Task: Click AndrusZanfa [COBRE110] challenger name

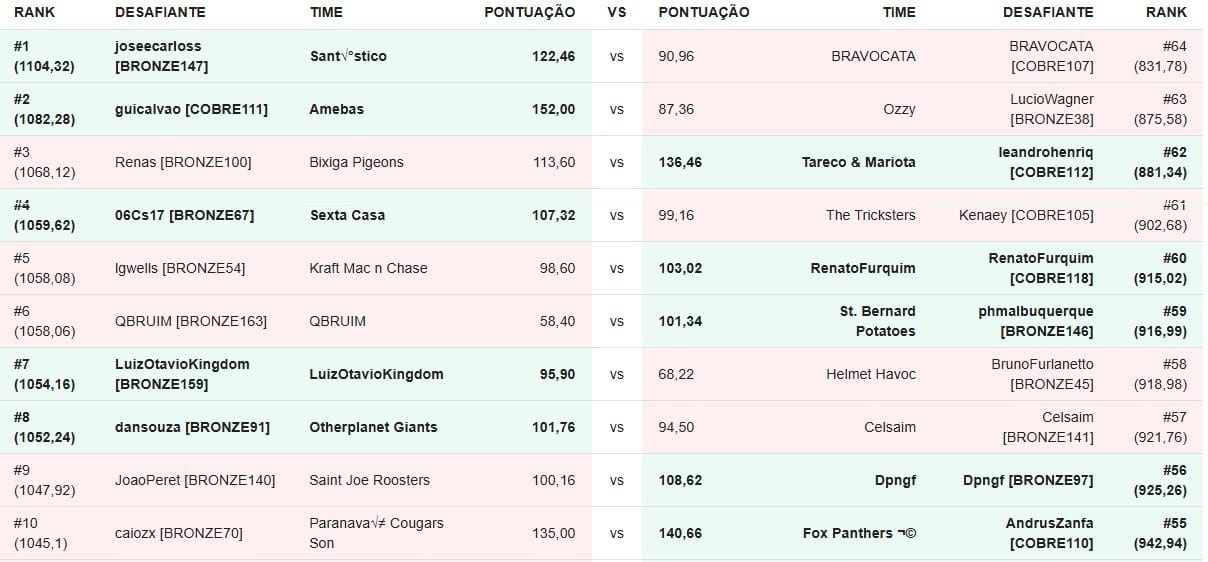Action: pos(1049,533)
